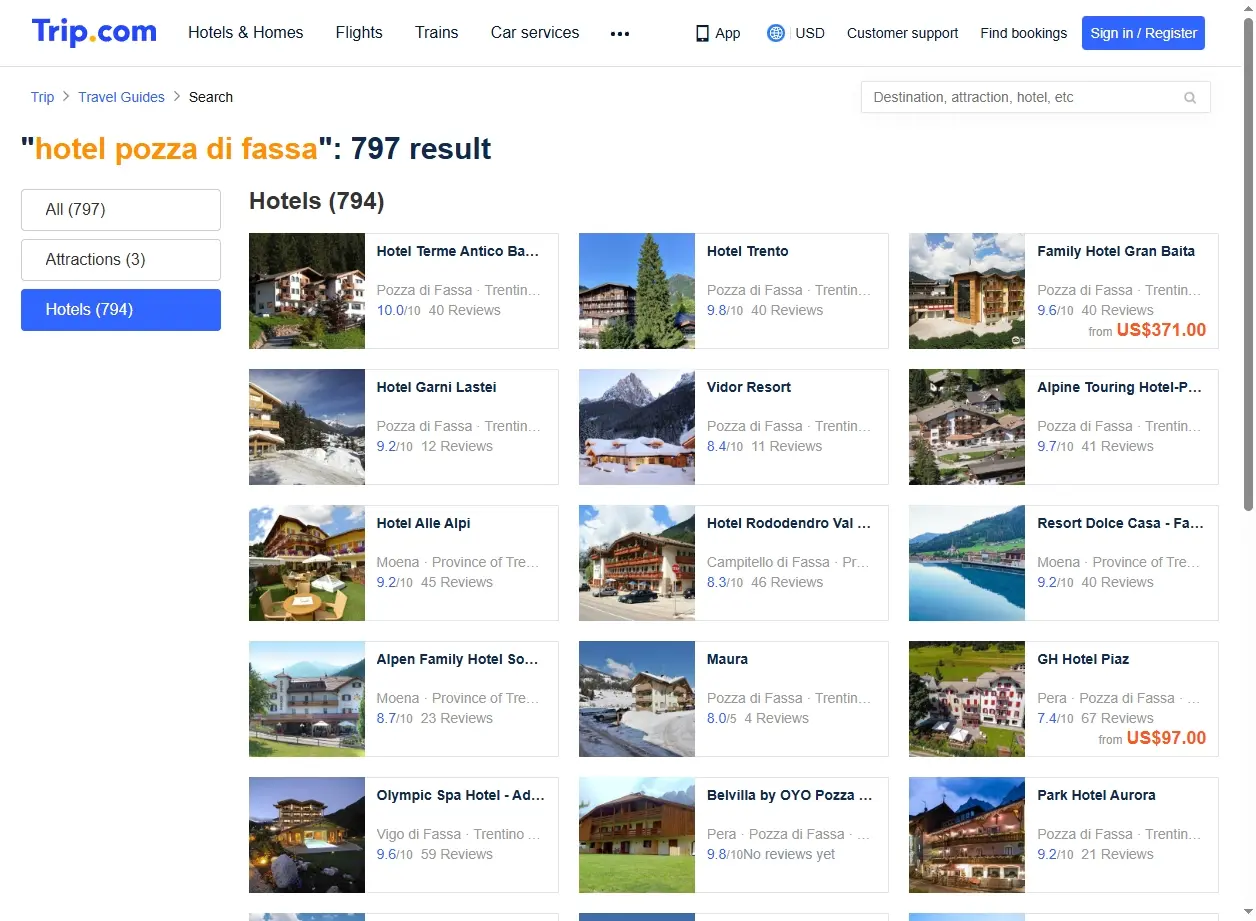The height and width of the screenshot is (921, 1256).
Task: Click the search magnifier icon
Action: pos(1190,97)
